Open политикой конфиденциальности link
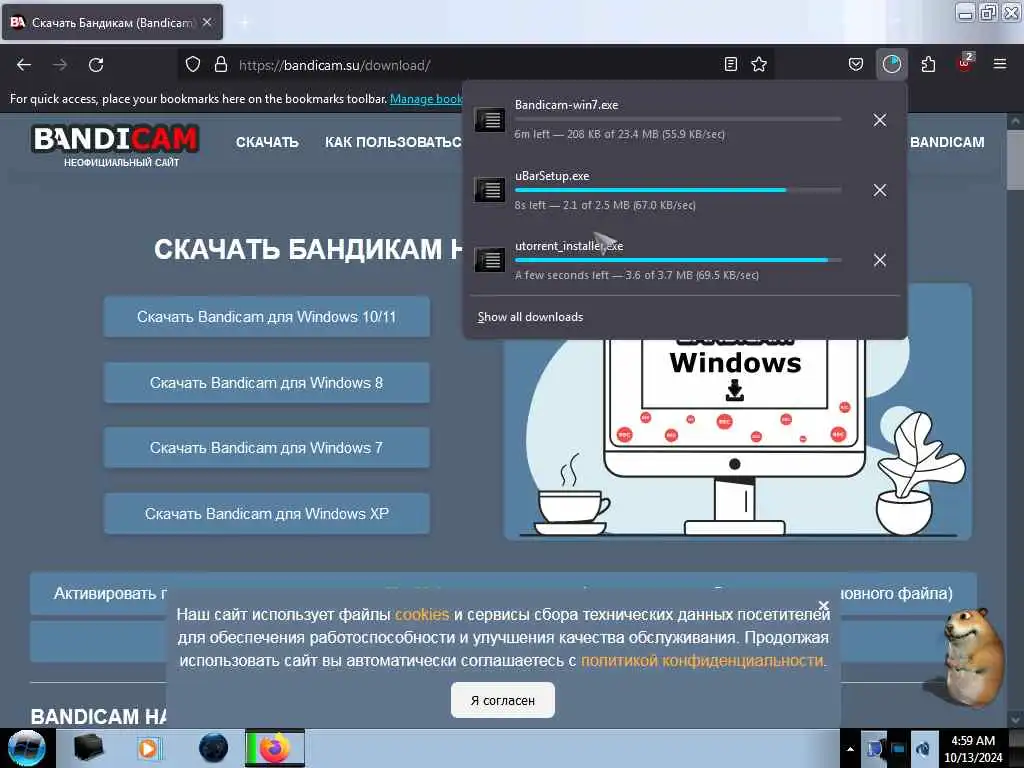Screen dimensions: 1024x768 (702, 660)
